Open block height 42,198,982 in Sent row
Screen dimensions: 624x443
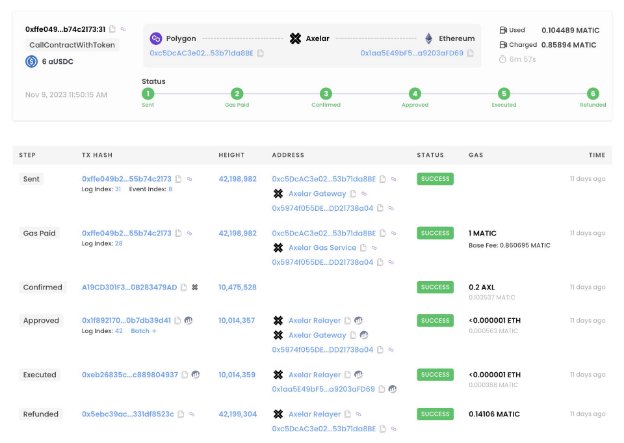tap(237, 178)
